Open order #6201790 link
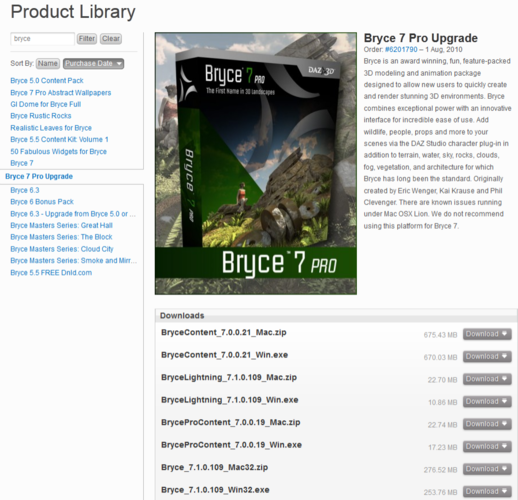 [x=401, y=50]
